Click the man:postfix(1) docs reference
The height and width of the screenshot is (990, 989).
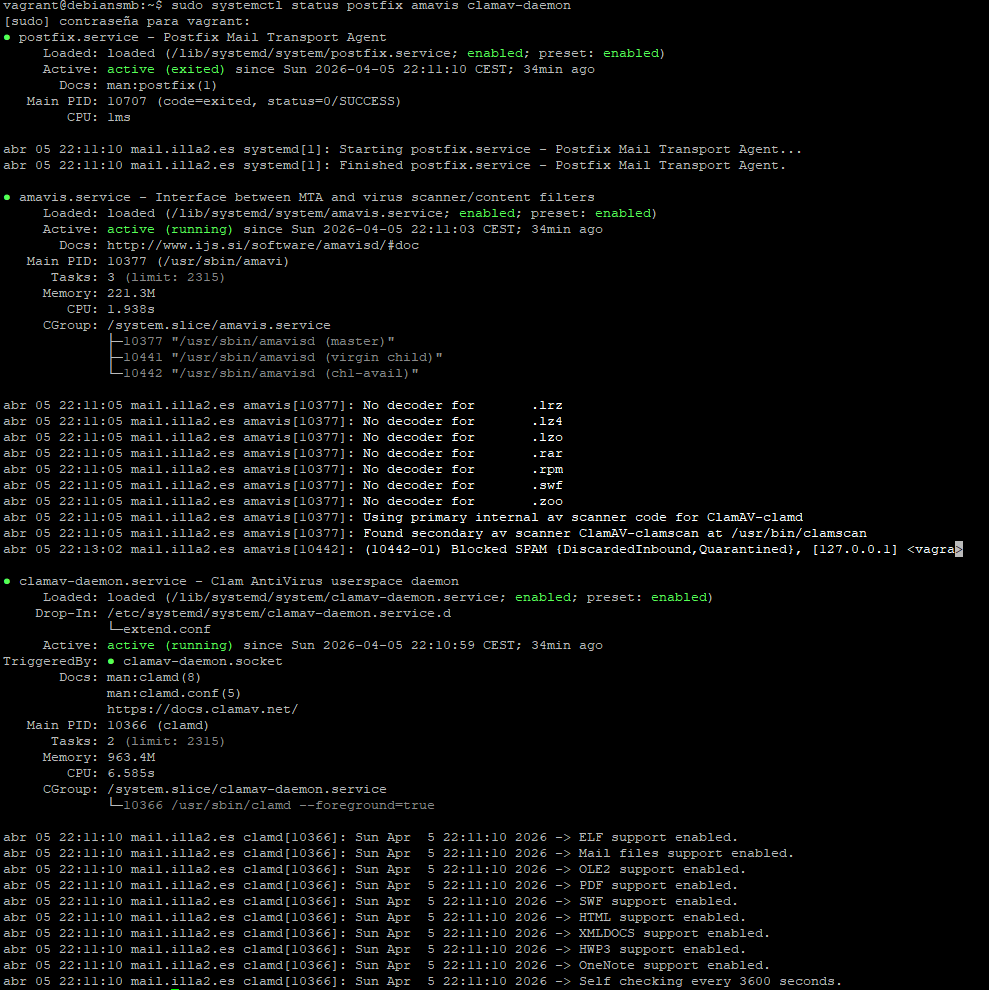(163, 86)
